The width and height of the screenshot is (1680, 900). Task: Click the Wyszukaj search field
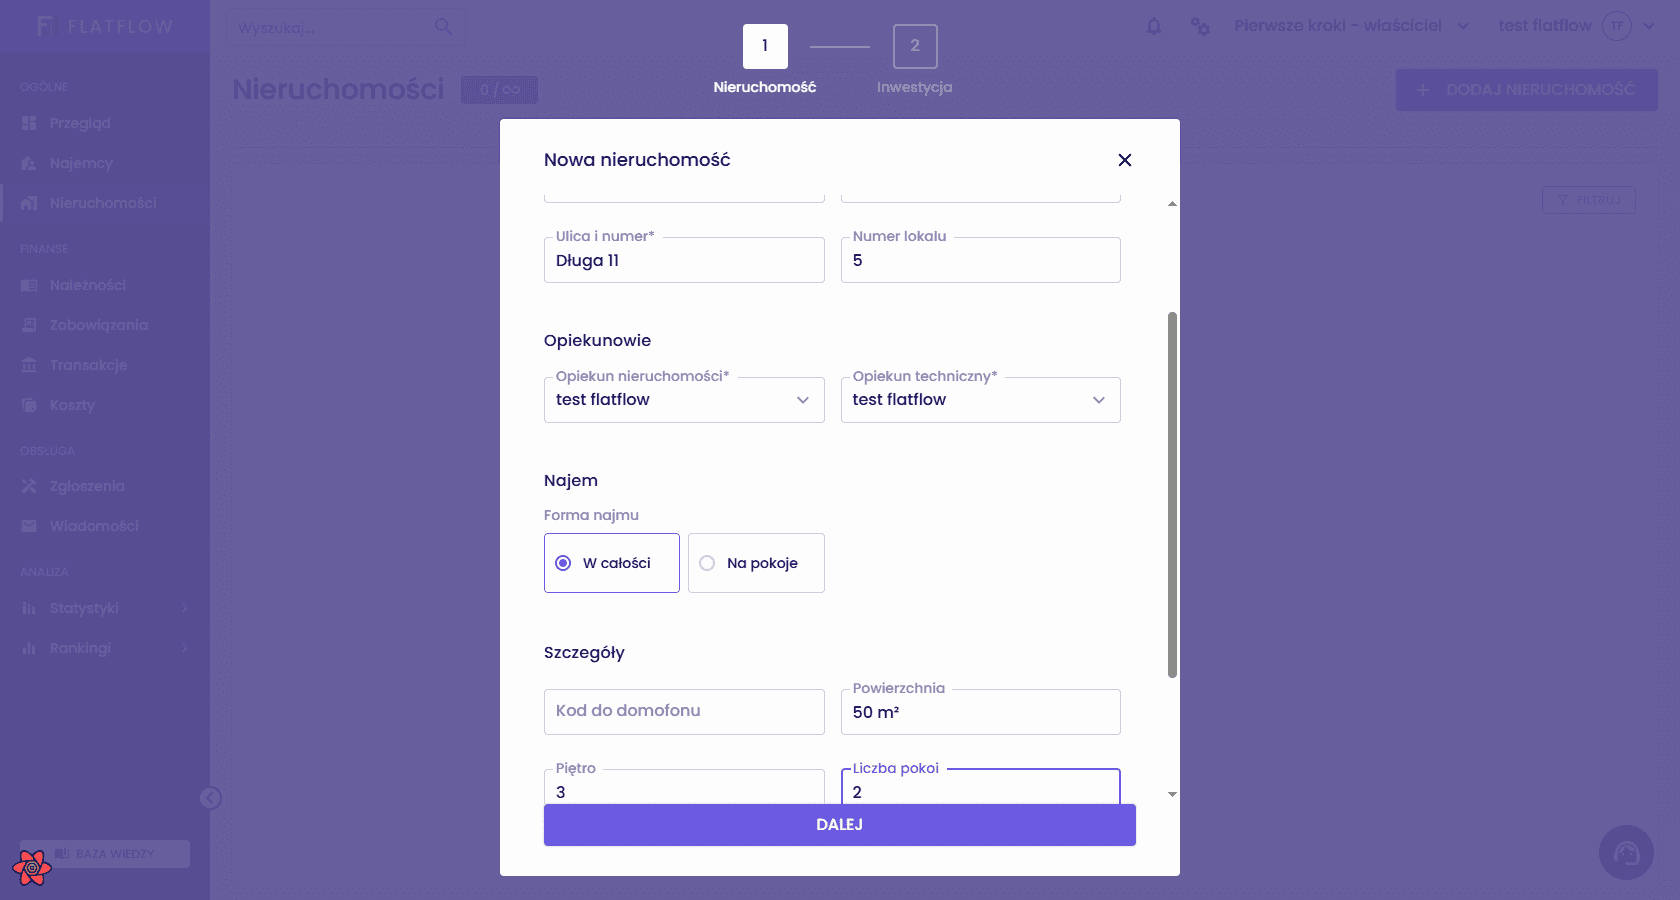(345, 27)
